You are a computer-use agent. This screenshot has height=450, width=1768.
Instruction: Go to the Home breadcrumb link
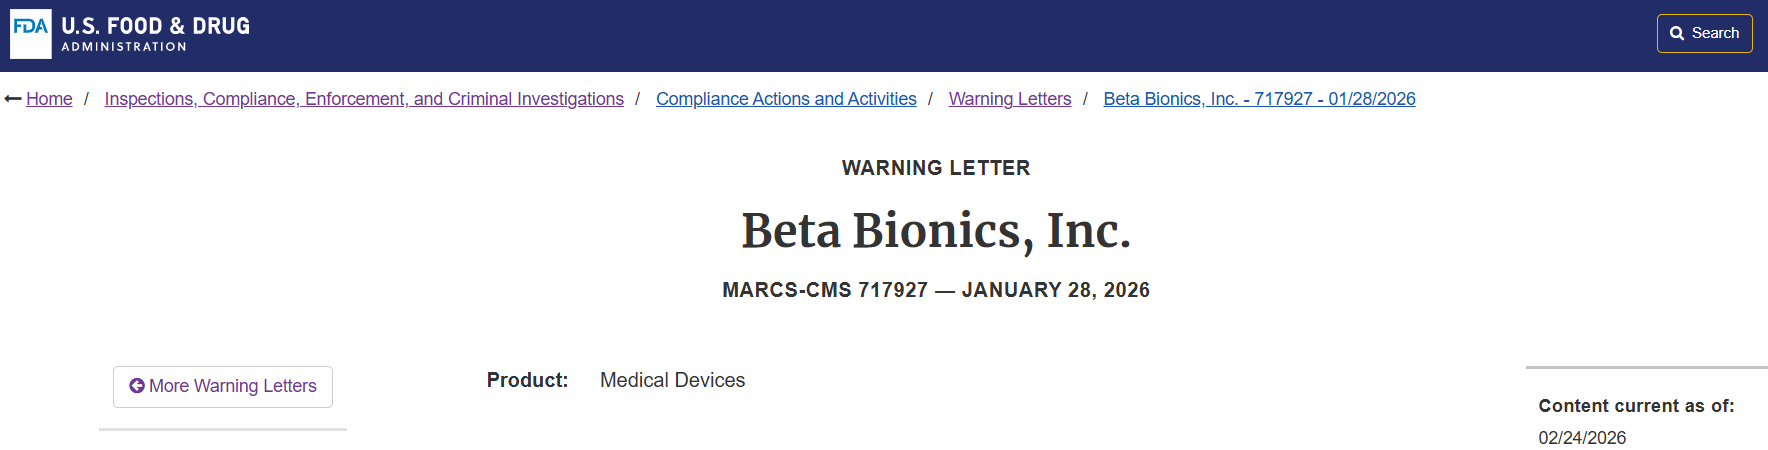click(x=49, y=99)
